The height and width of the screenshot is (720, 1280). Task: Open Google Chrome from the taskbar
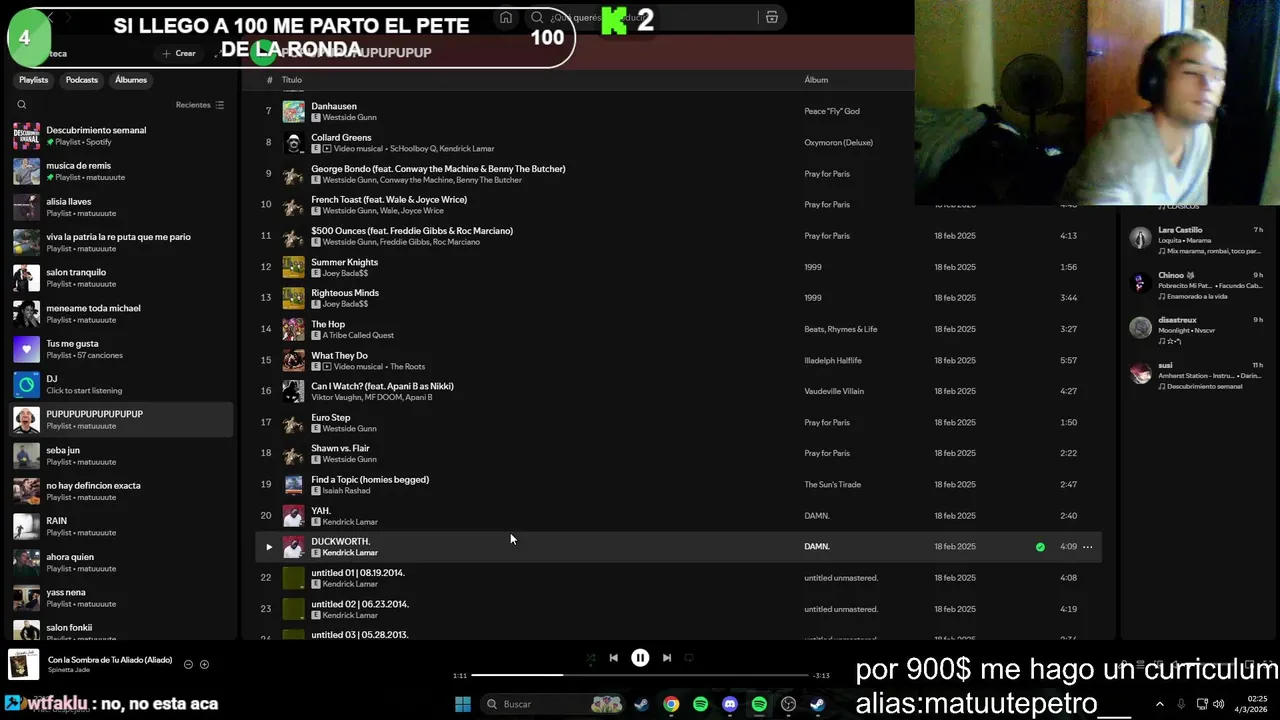pyautogui.click(x=671, y=704)
